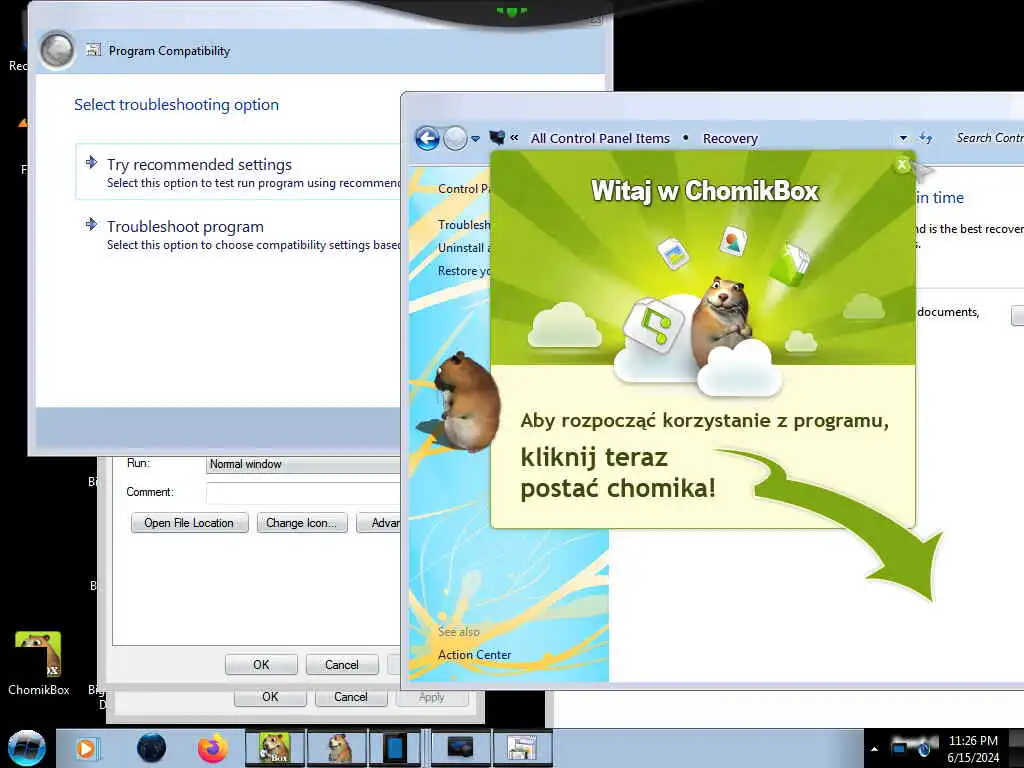Select the Recovery breadcrumb in the address bar
The width and height of the screenshot is (1024, 768).
[730, 138]
